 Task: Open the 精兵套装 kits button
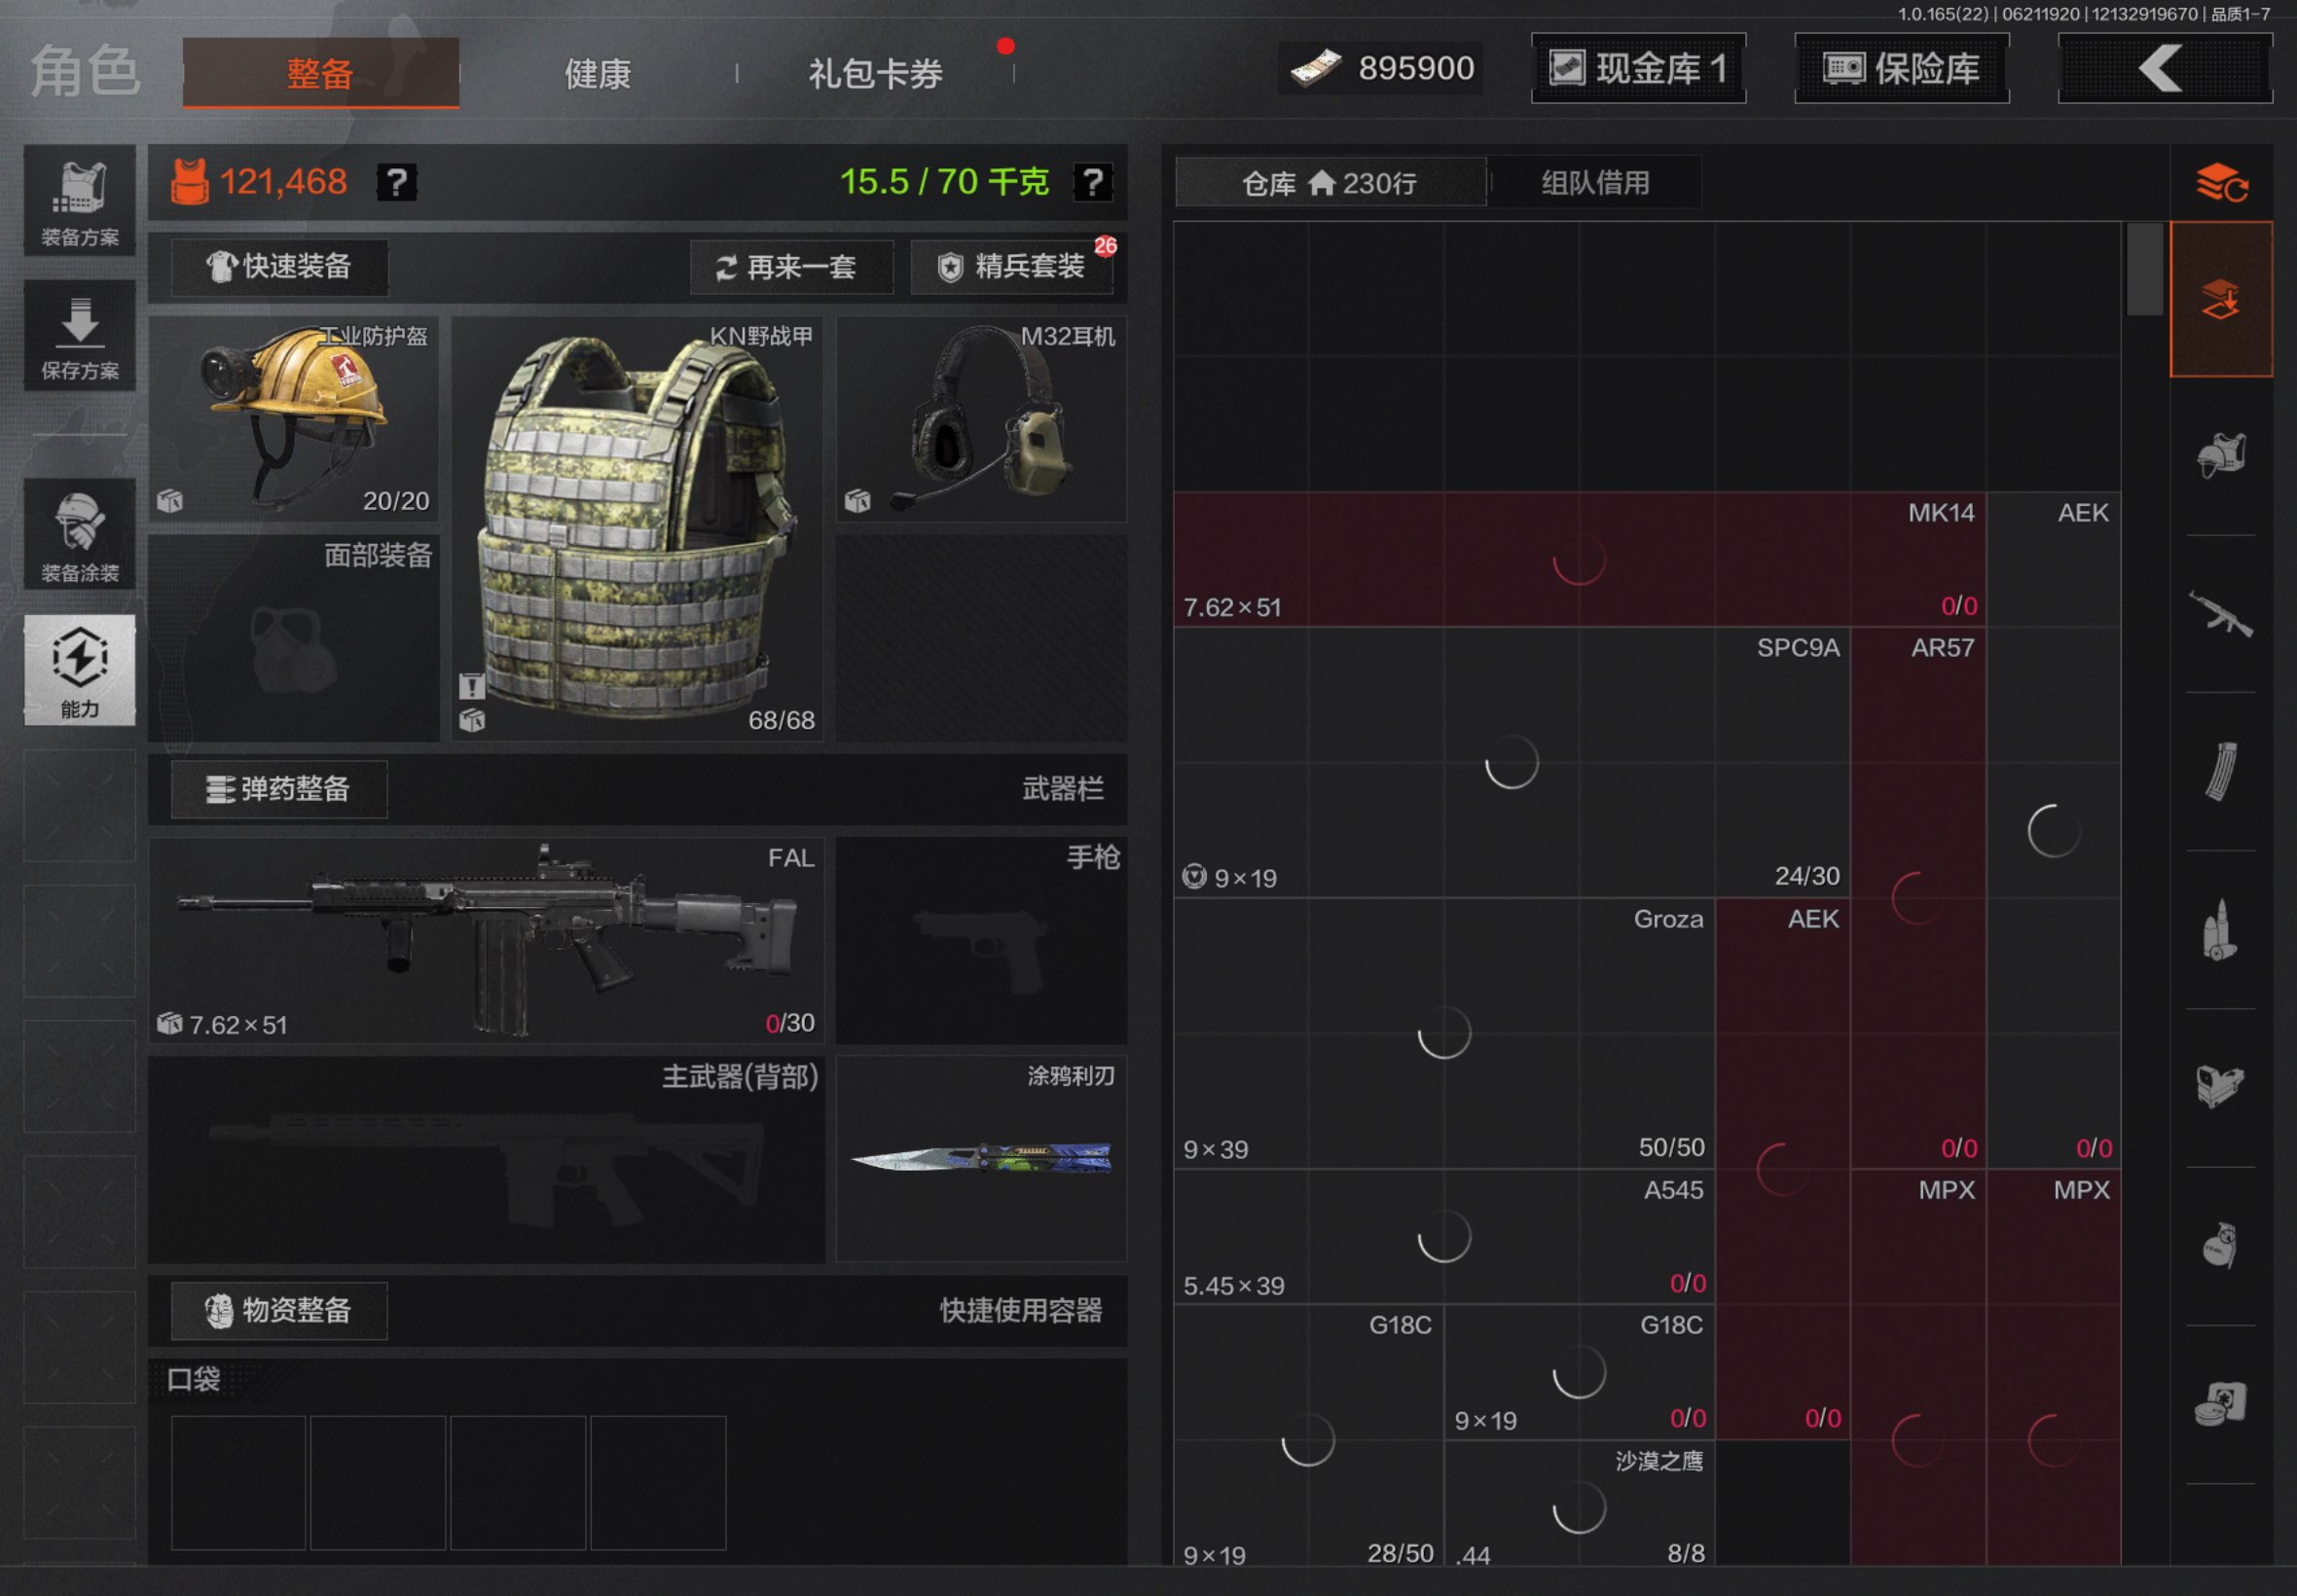(x=1012, y=267)
